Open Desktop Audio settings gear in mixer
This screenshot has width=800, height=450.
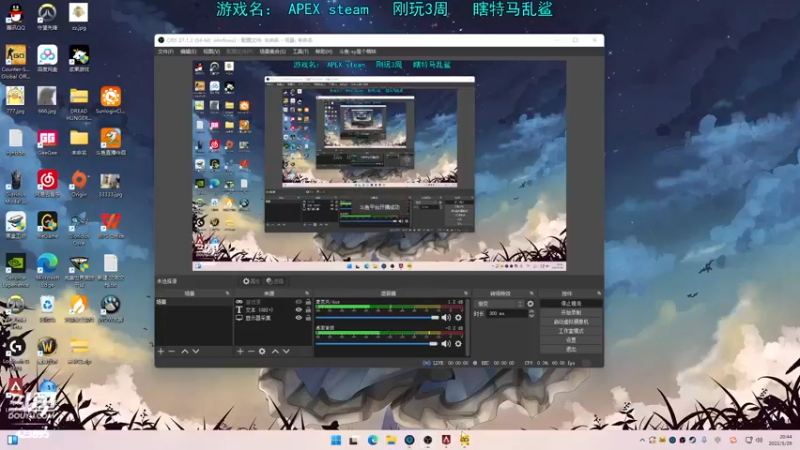coord(458,344)
